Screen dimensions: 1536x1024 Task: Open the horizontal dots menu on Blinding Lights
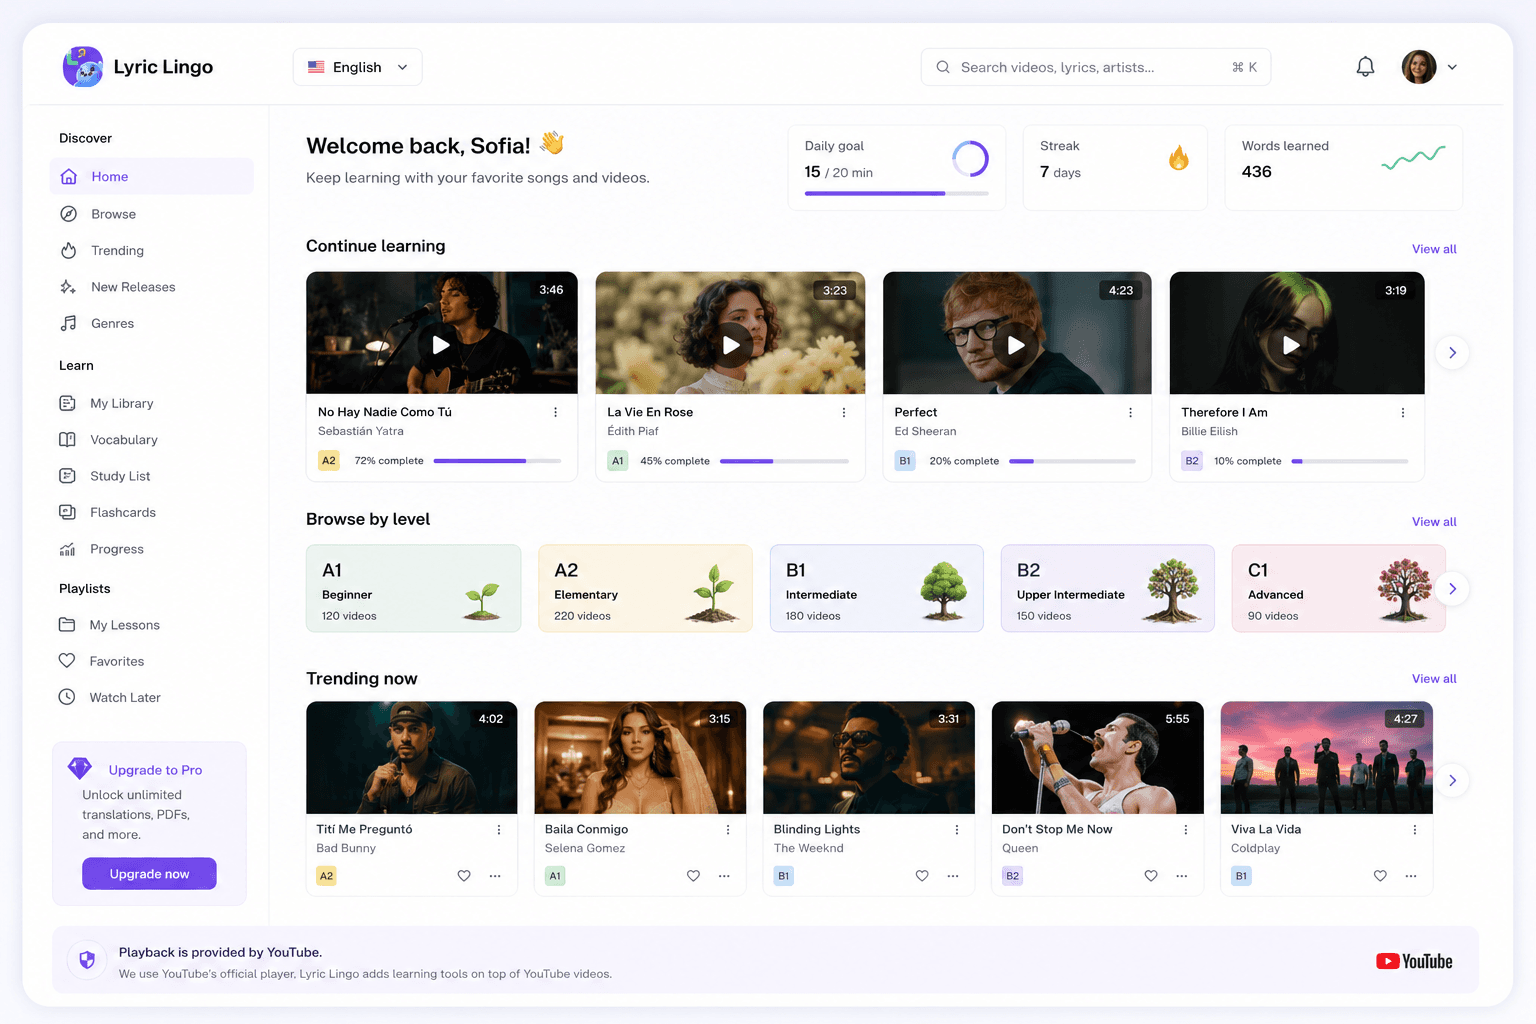pos(953,876)
